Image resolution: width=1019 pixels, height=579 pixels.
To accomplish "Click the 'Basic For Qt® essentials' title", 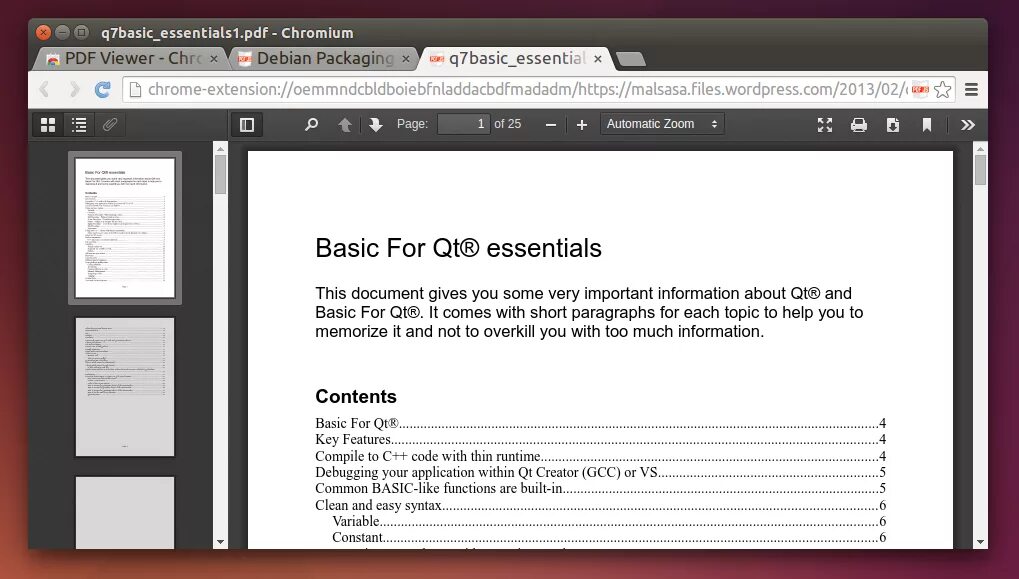I will (458, 248).
